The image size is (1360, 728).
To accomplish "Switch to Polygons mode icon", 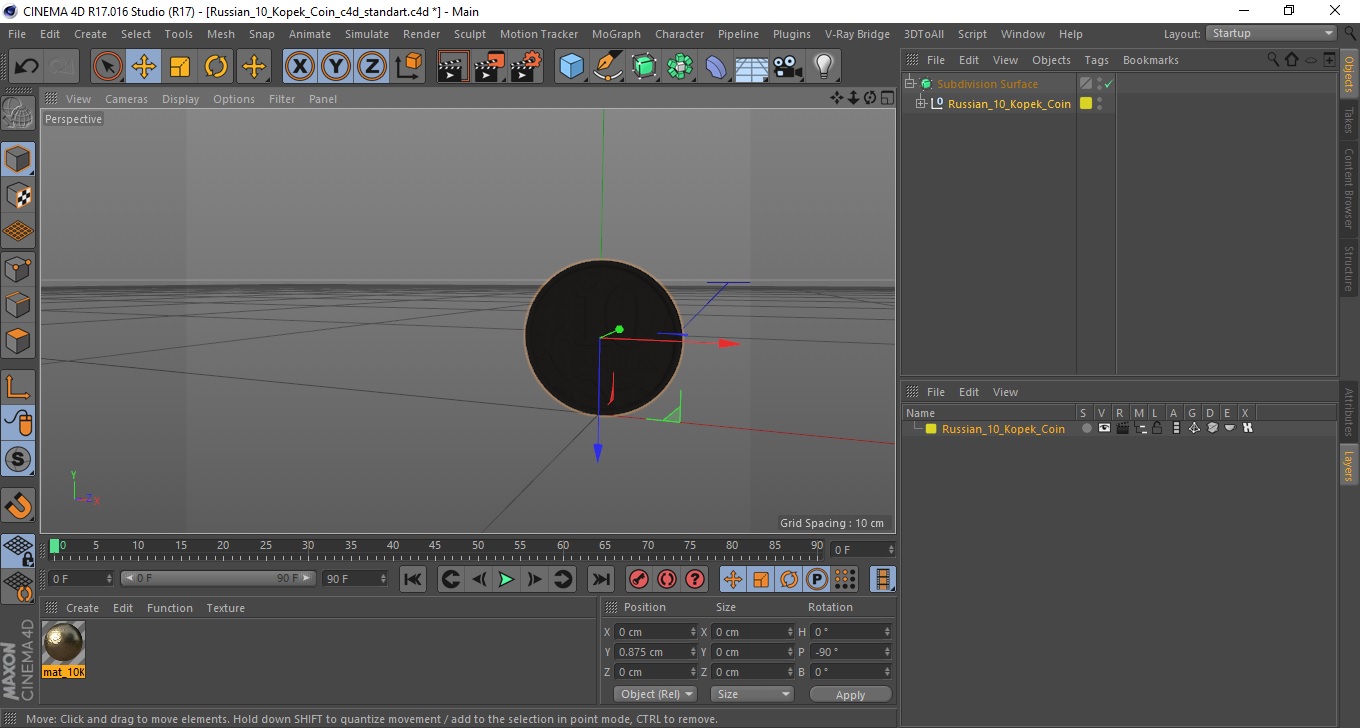I will pos(18,340).
